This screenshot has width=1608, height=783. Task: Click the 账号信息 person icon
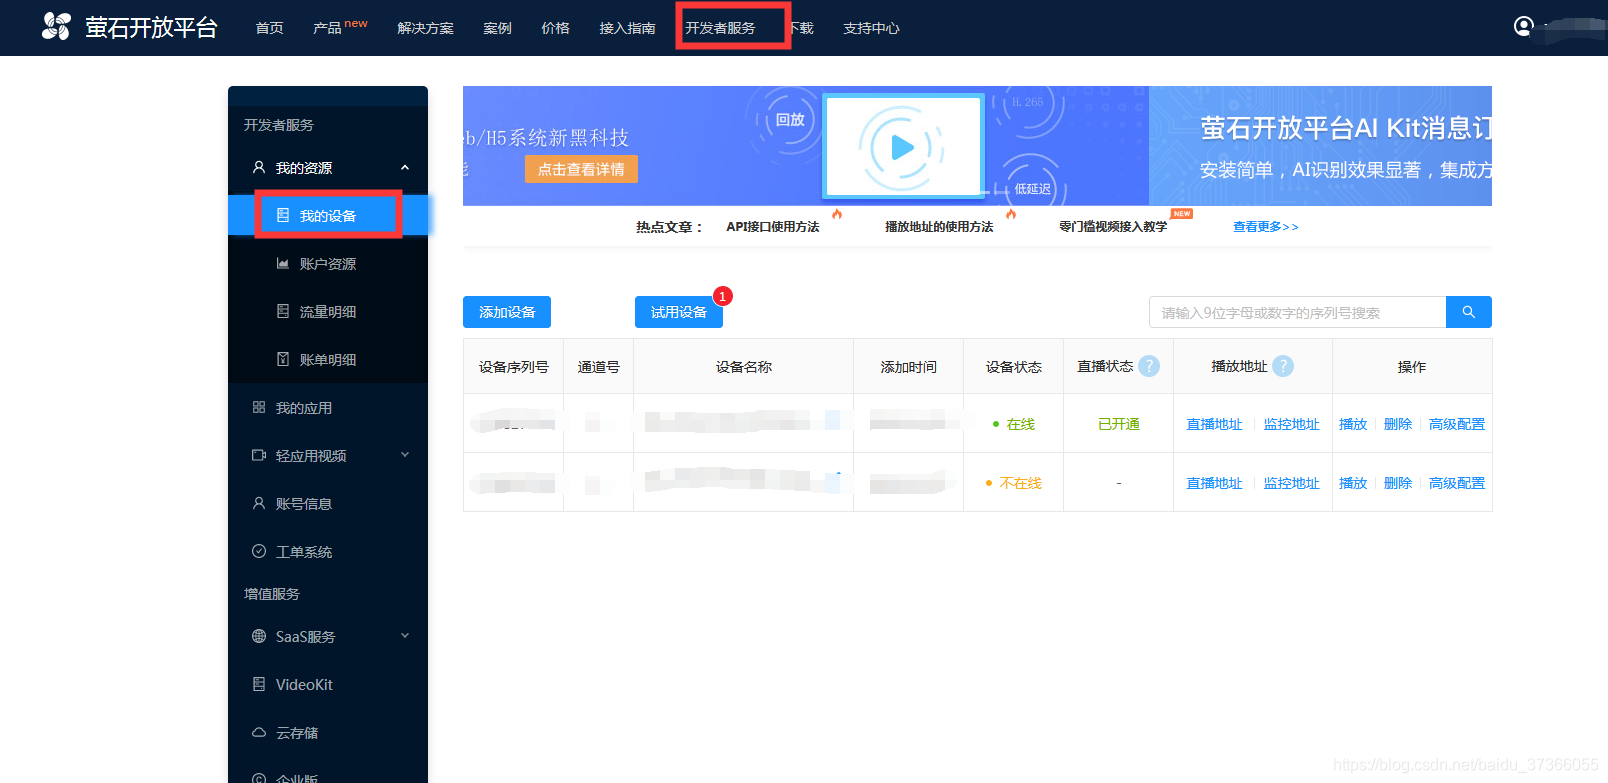(x=259, y=503)
